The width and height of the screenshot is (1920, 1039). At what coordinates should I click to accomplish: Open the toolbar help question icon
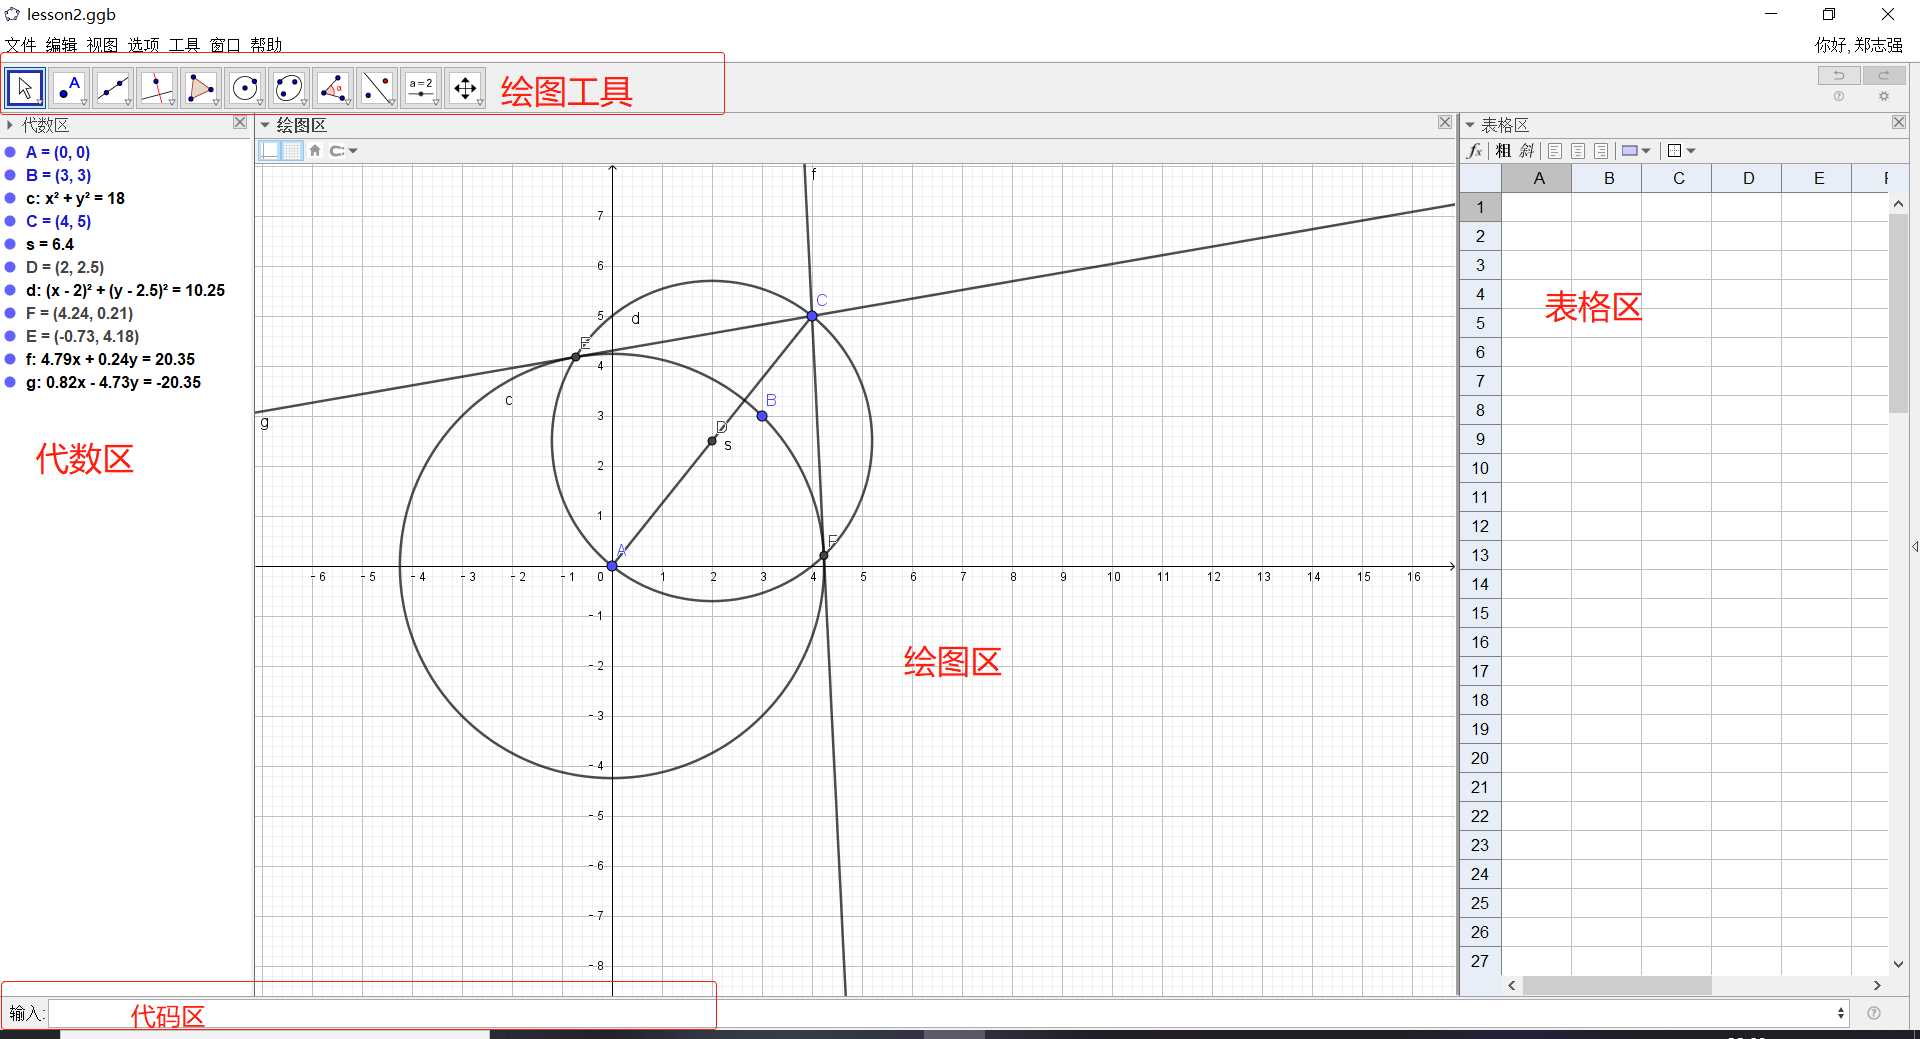click(x=1839, y=96)
